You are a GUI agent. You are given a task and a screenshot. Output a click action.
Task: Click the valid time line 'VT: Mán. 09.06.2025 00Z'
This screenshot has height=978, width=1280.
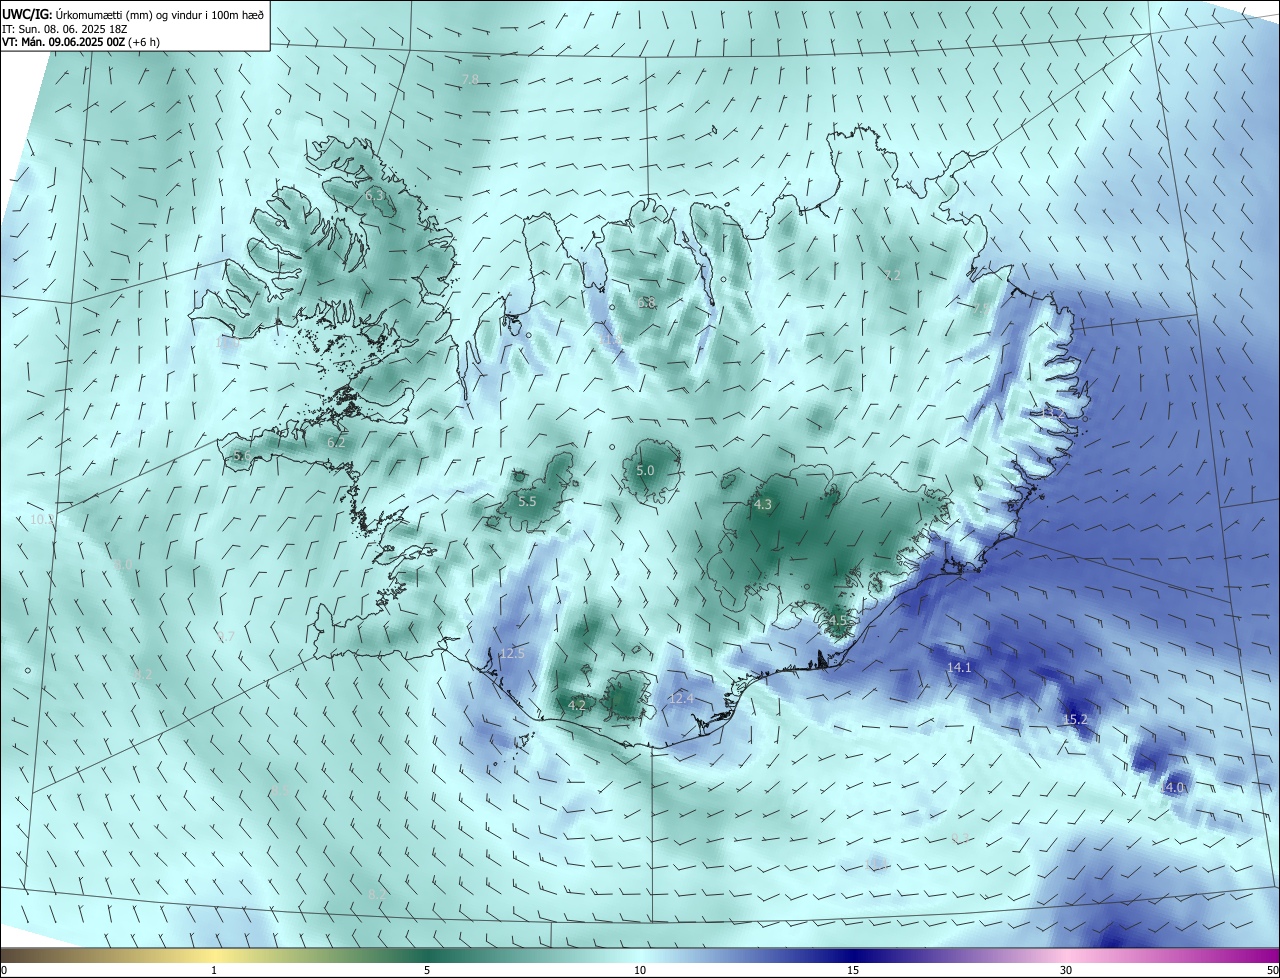[x=65, y=42]
